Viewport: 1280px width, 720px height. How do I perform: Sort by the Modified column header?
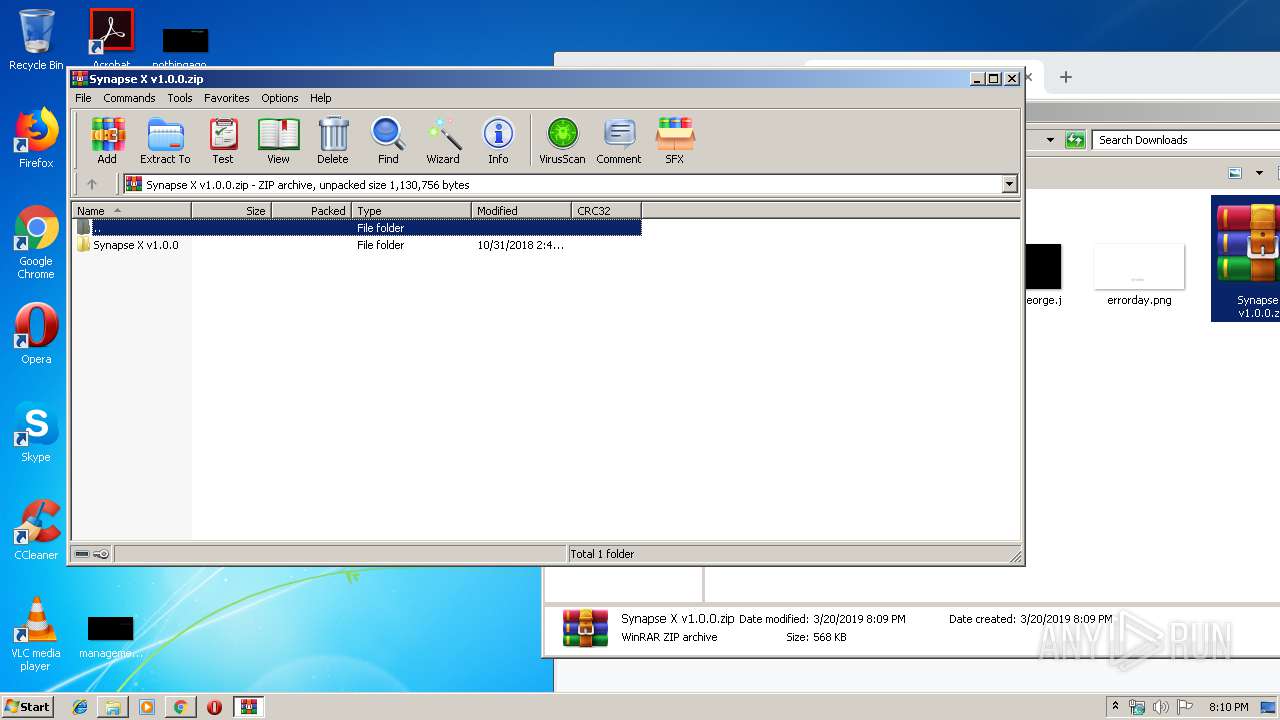(x=521, y=211)
